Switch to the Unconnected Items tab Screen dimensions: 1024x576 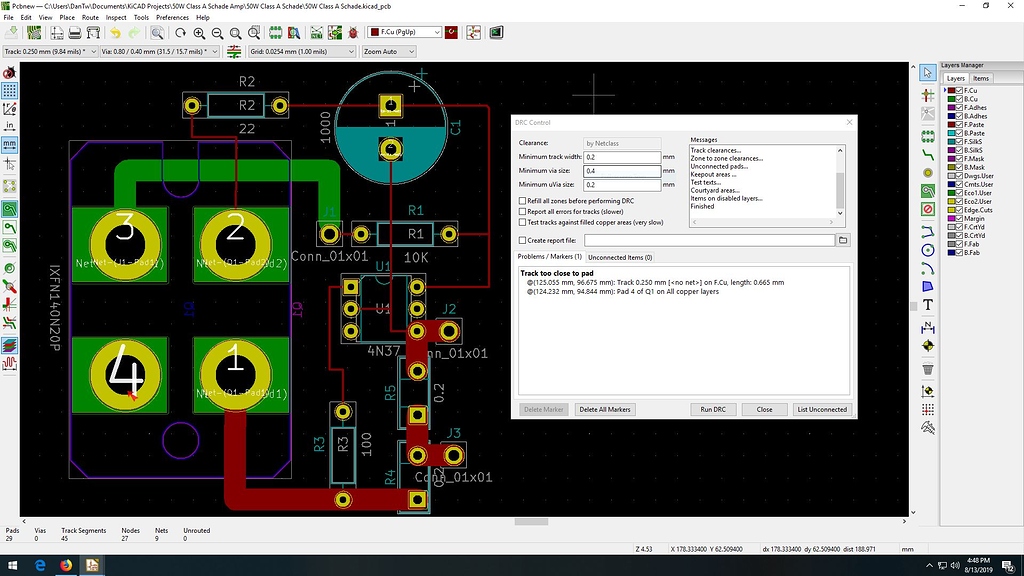pyautogui.click(x=619, y=257)
